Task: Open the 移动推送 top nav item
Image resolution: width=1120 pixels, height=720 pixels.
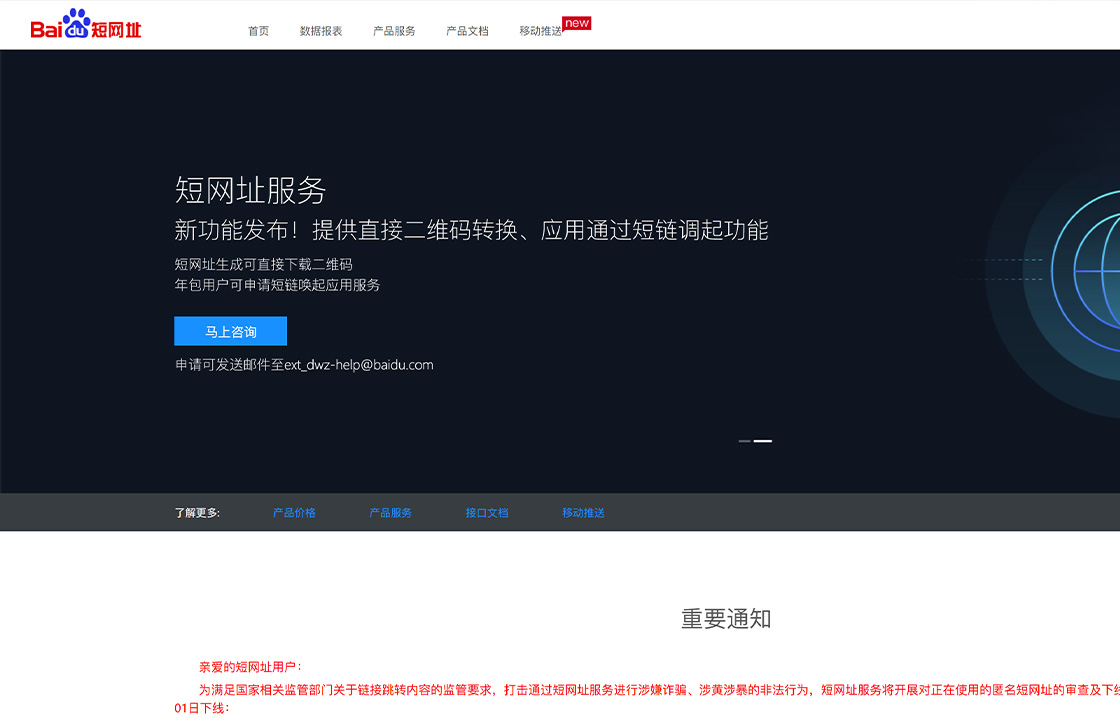Action: click(540, 31)
